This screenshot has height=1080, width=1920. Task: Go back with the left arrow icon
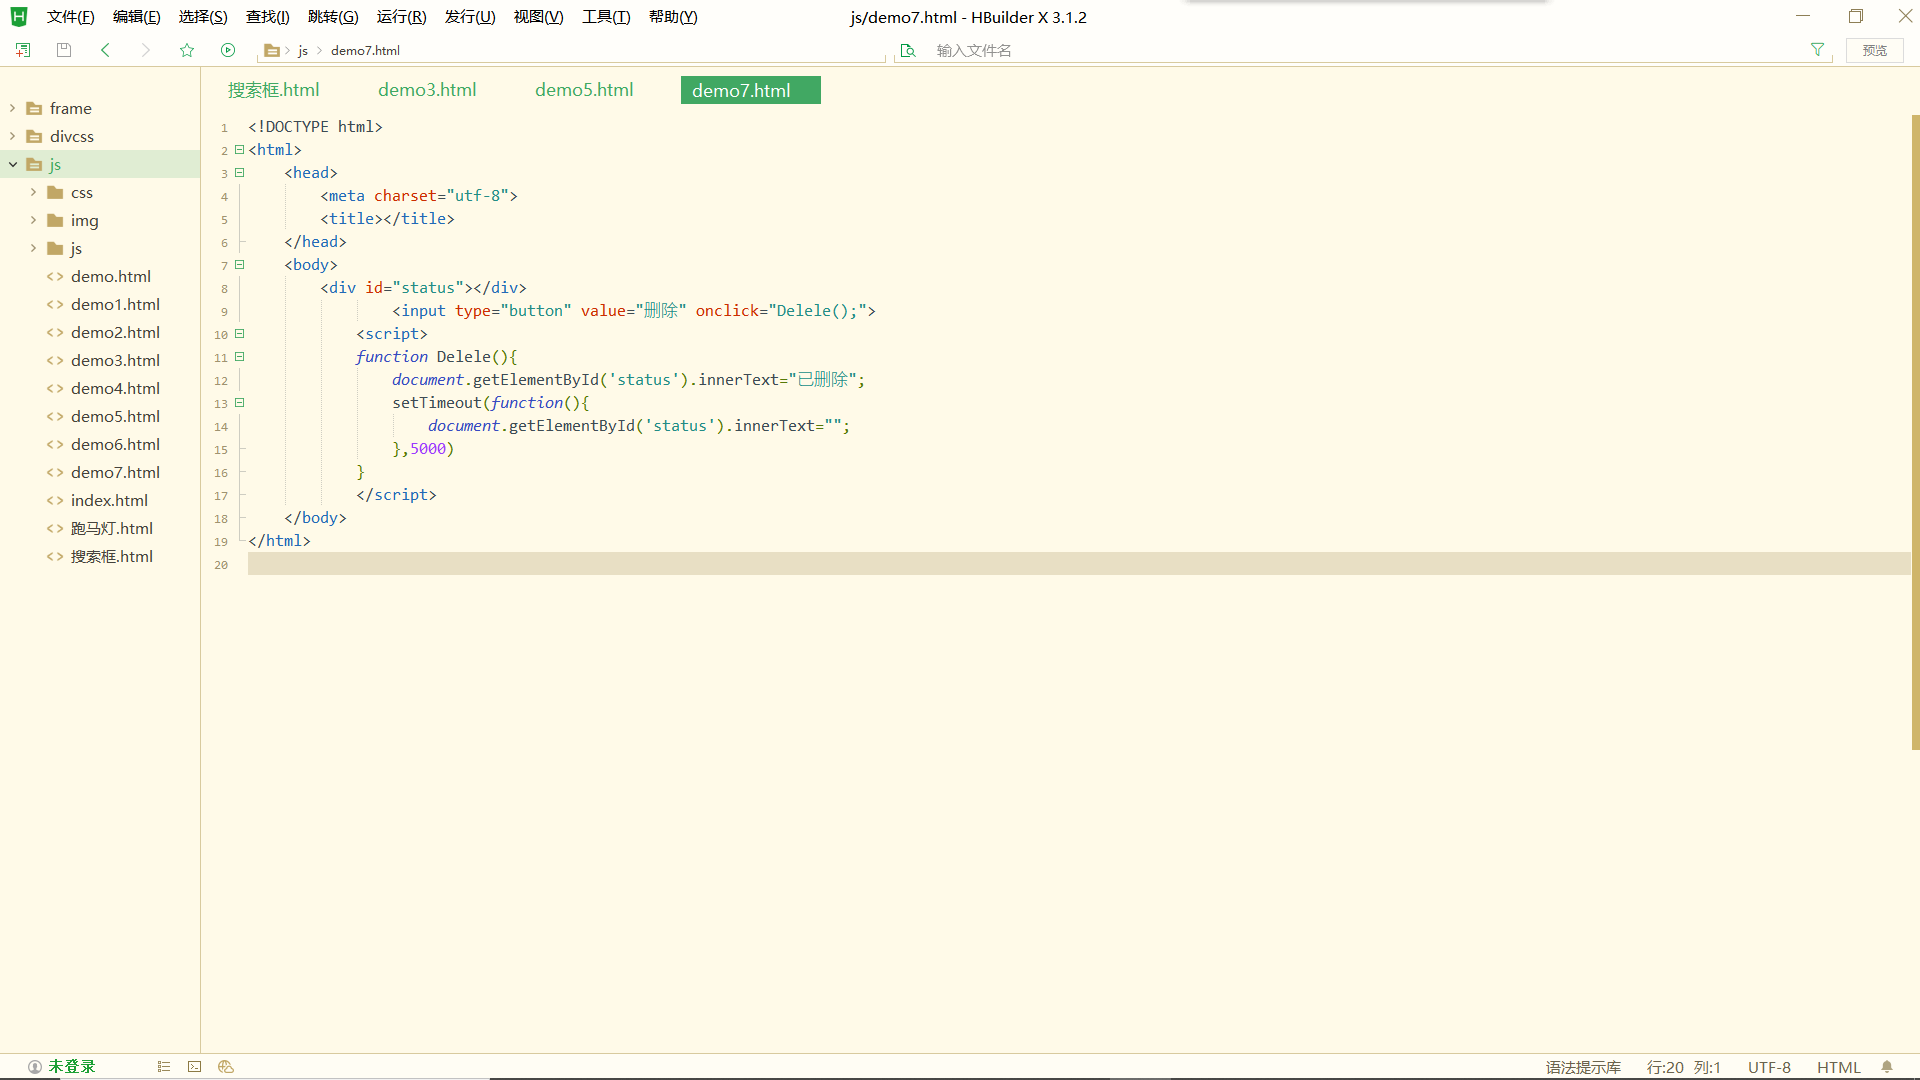pos(105,50)
